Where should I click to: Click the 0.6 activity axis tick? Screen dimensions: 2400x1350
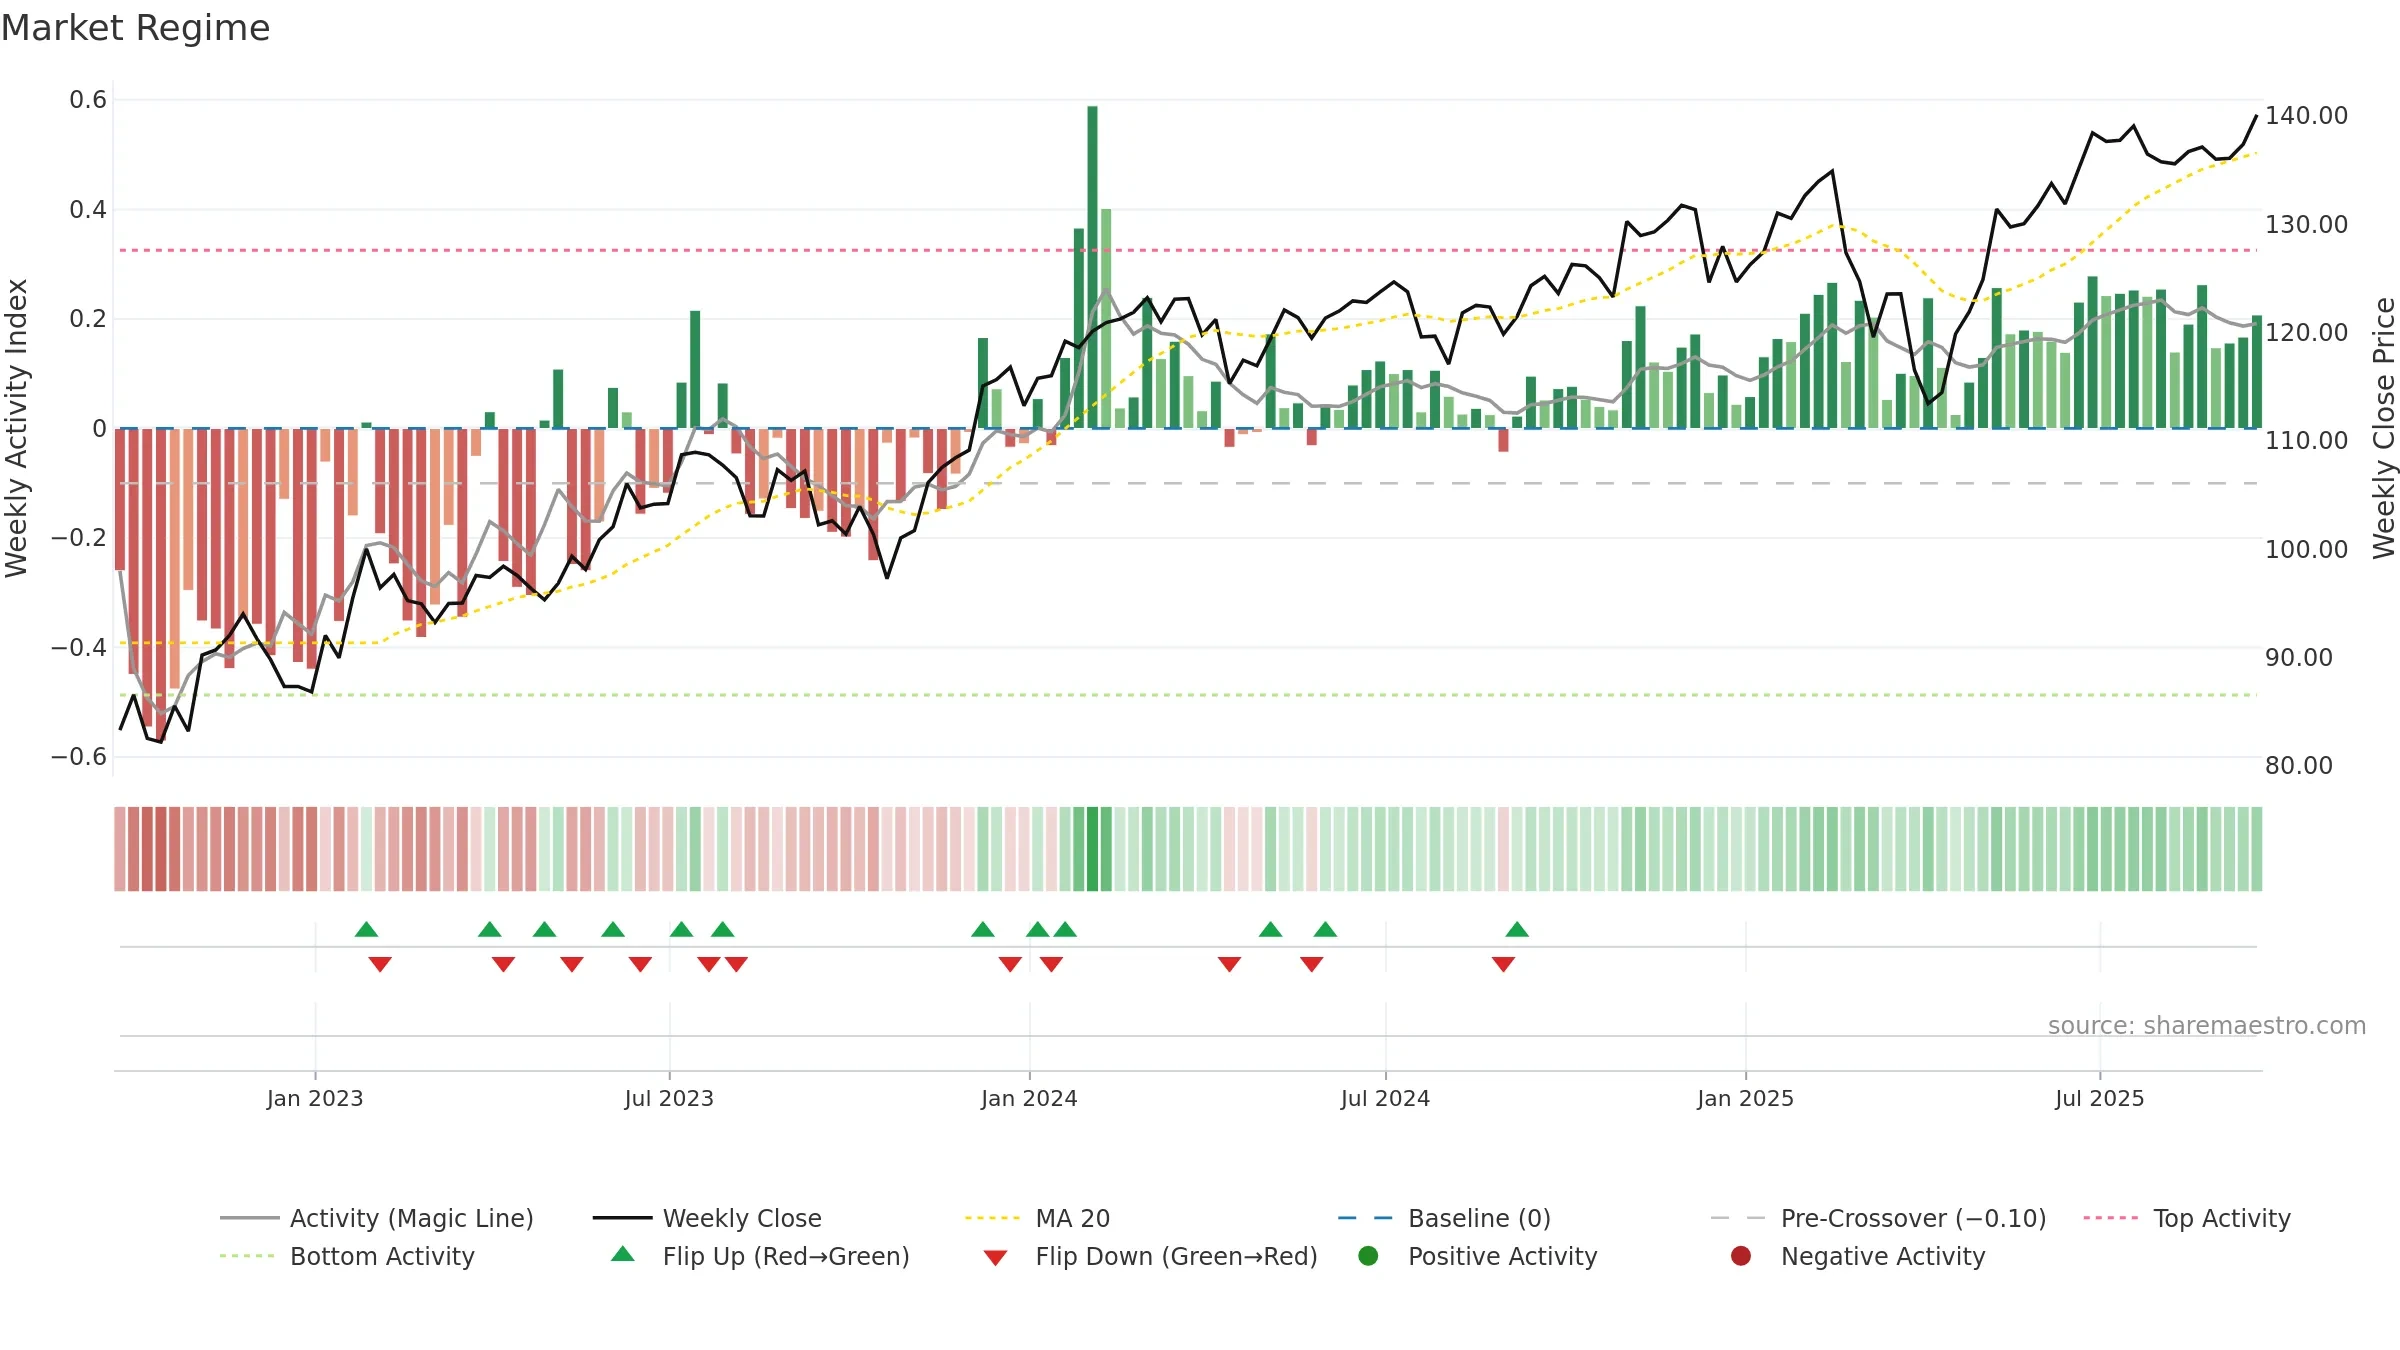tap(88, 99)
